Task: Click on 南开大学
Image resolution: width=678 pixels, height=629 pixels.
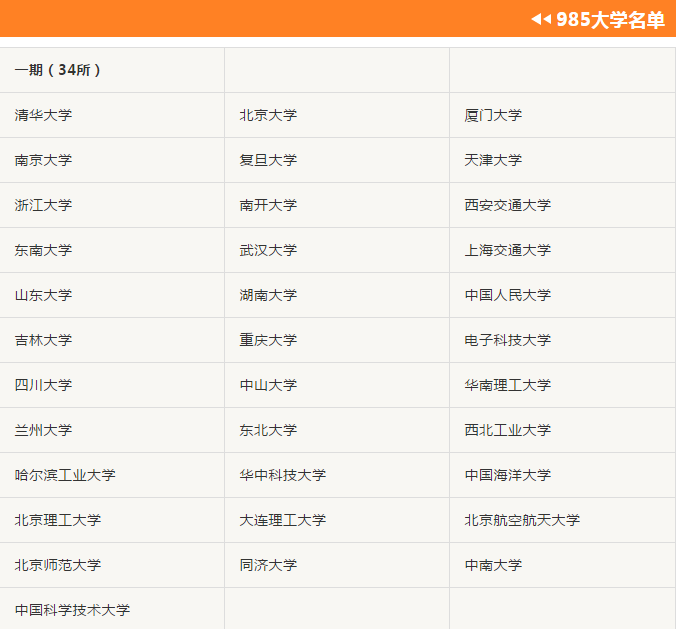Action: click(268, 205)
